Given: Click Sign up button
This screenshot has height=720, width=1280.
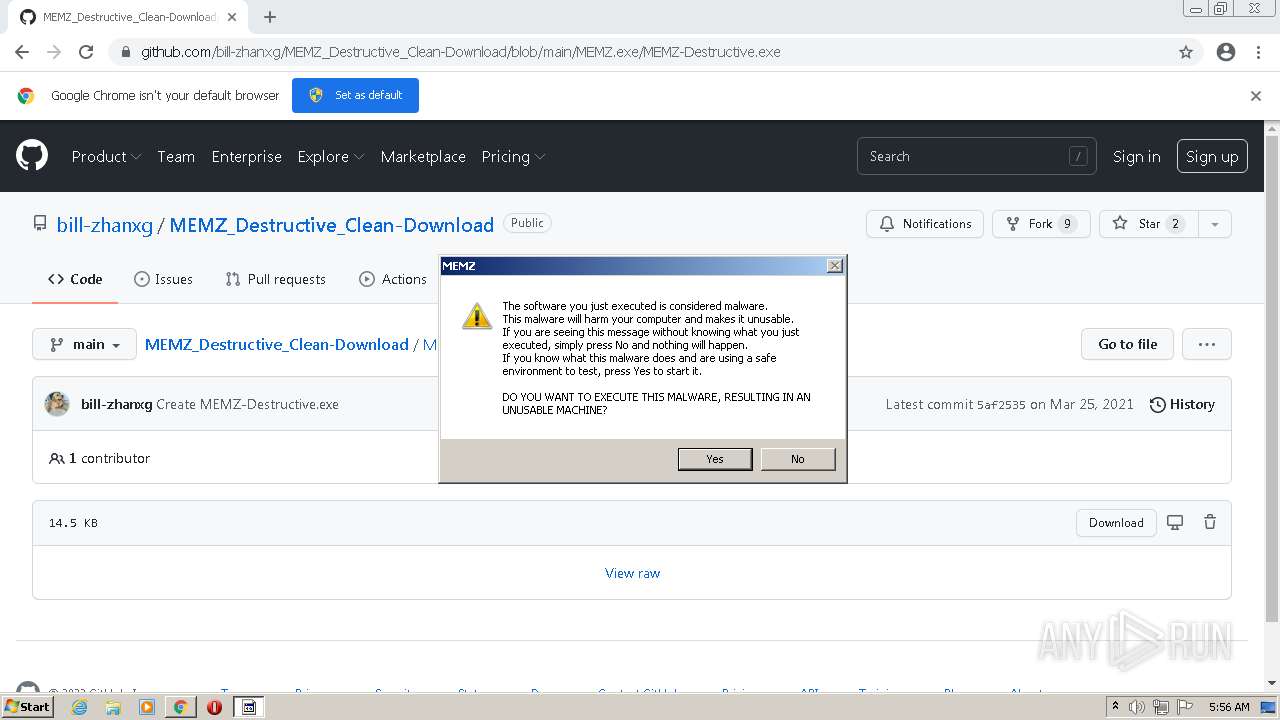Looking at the screenshot, I should click(x=1212, y=156).
